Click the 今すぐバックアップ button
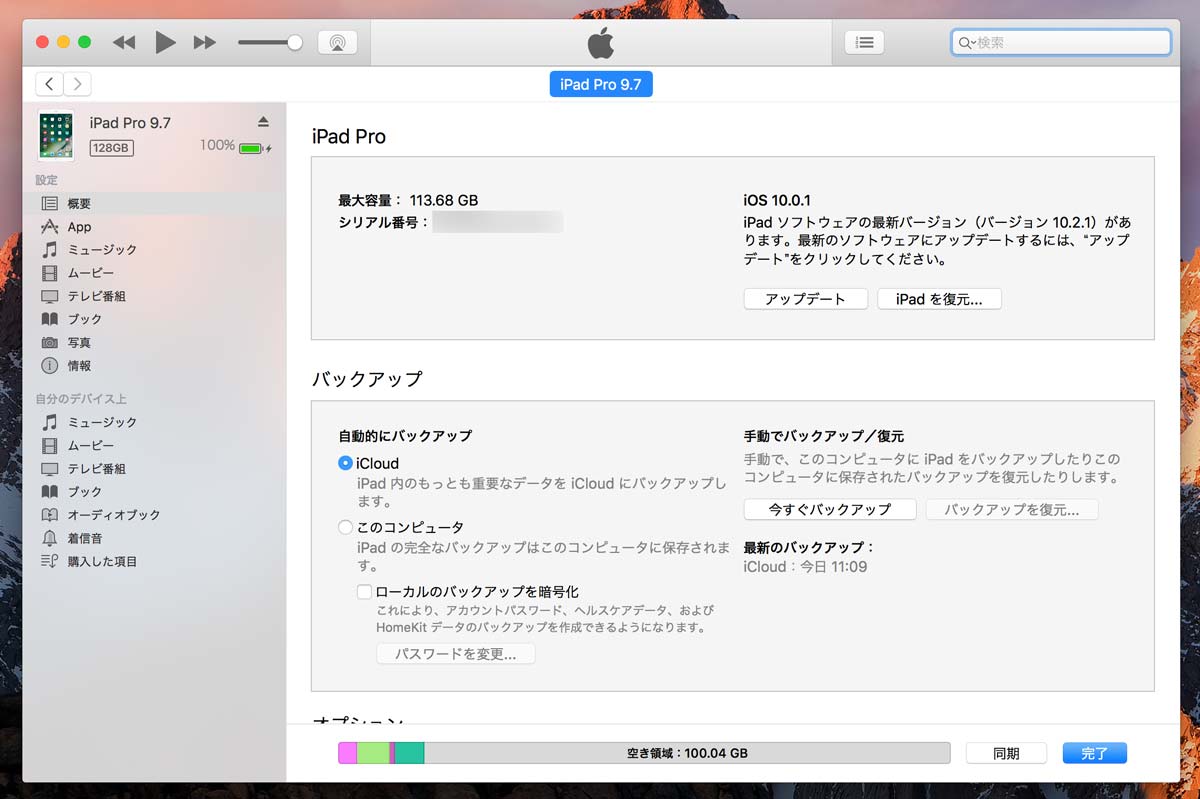 pyautogui.click(x=830, y=509)
